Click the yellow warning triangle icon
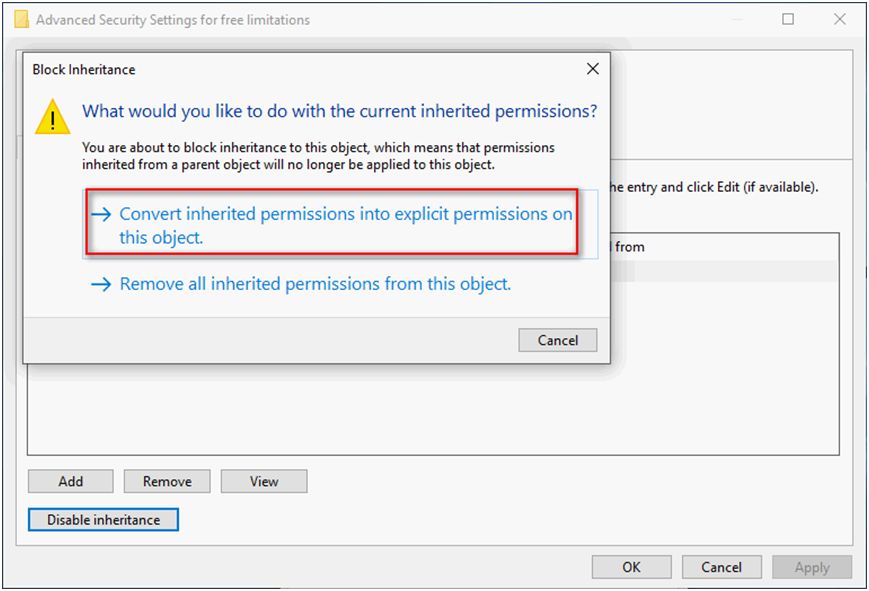This screenshot has width=869, height=591. (x=52, y=118)
